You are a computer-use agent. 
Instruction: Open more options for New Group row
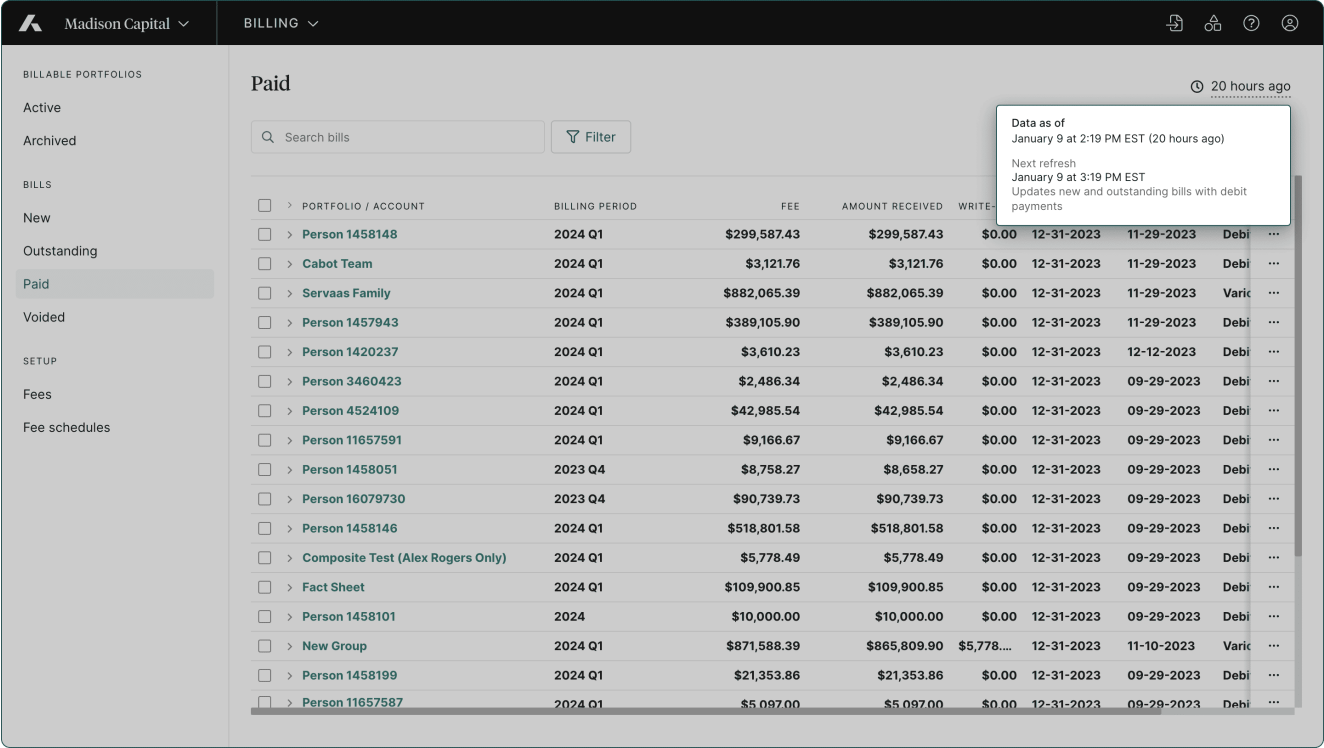pyautogui.click(x=1273, y=646)
